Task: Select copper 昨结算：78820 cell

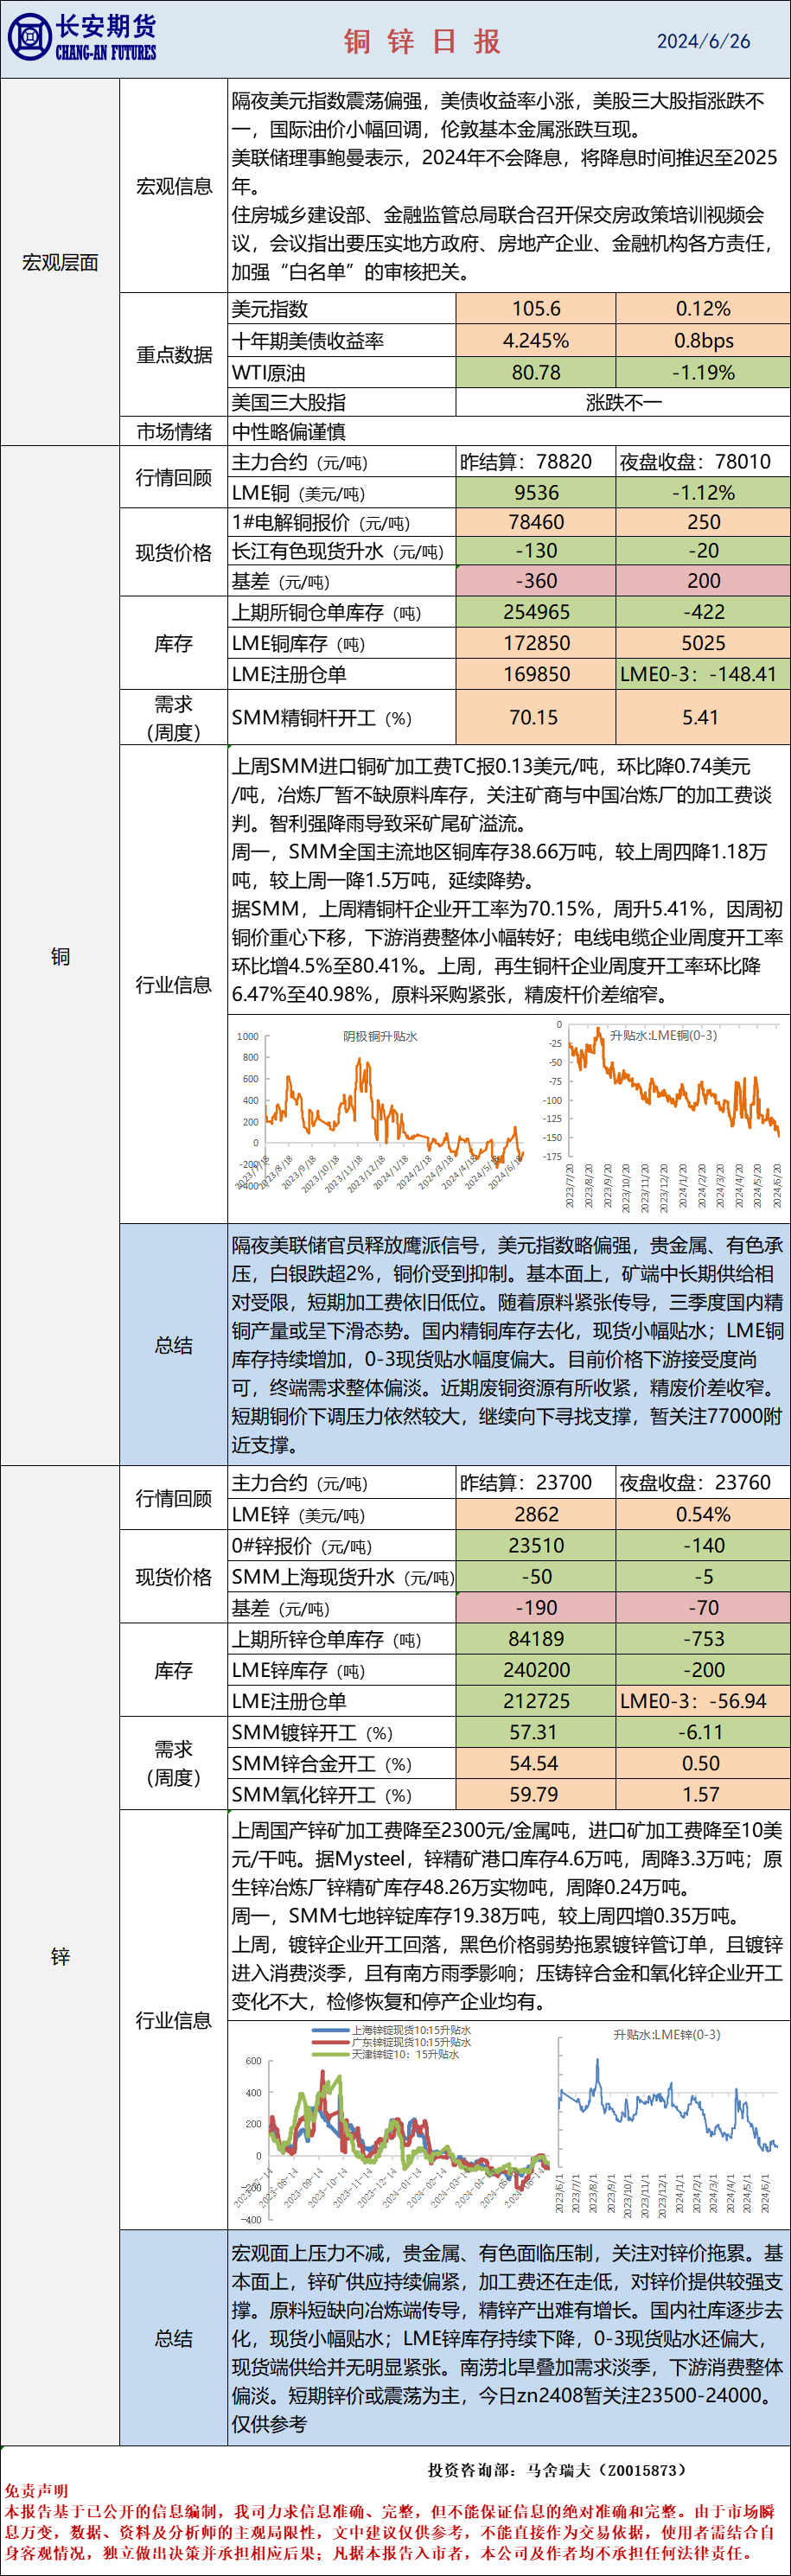Action: point(536,462)
